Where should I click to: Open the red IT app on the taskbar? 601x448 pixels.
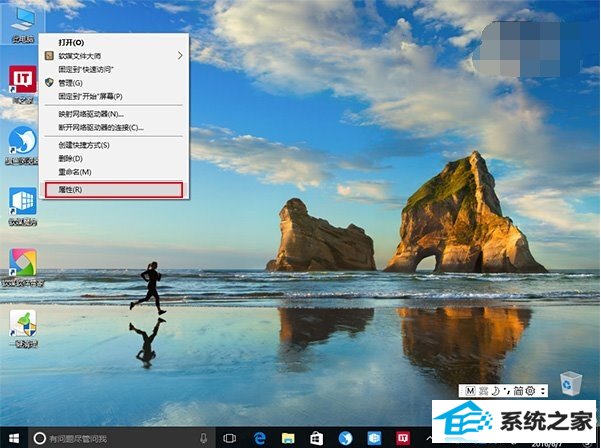403,438
